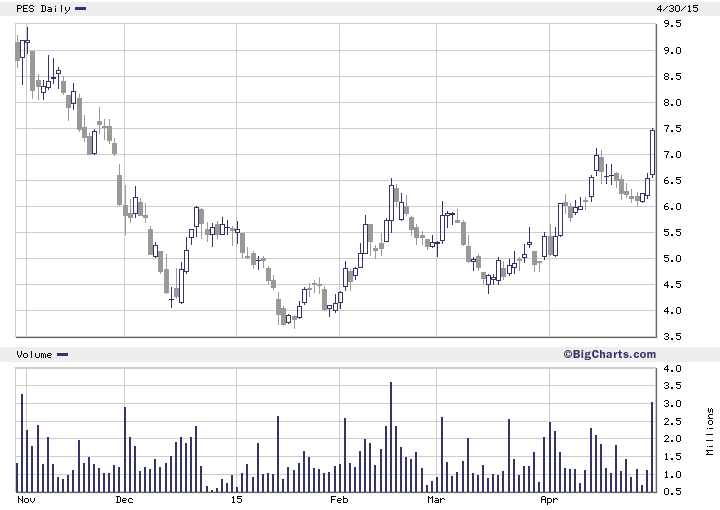The image size is (720, 510).
Task: Click the 'Apr' month label
Action: pos(549,500)
